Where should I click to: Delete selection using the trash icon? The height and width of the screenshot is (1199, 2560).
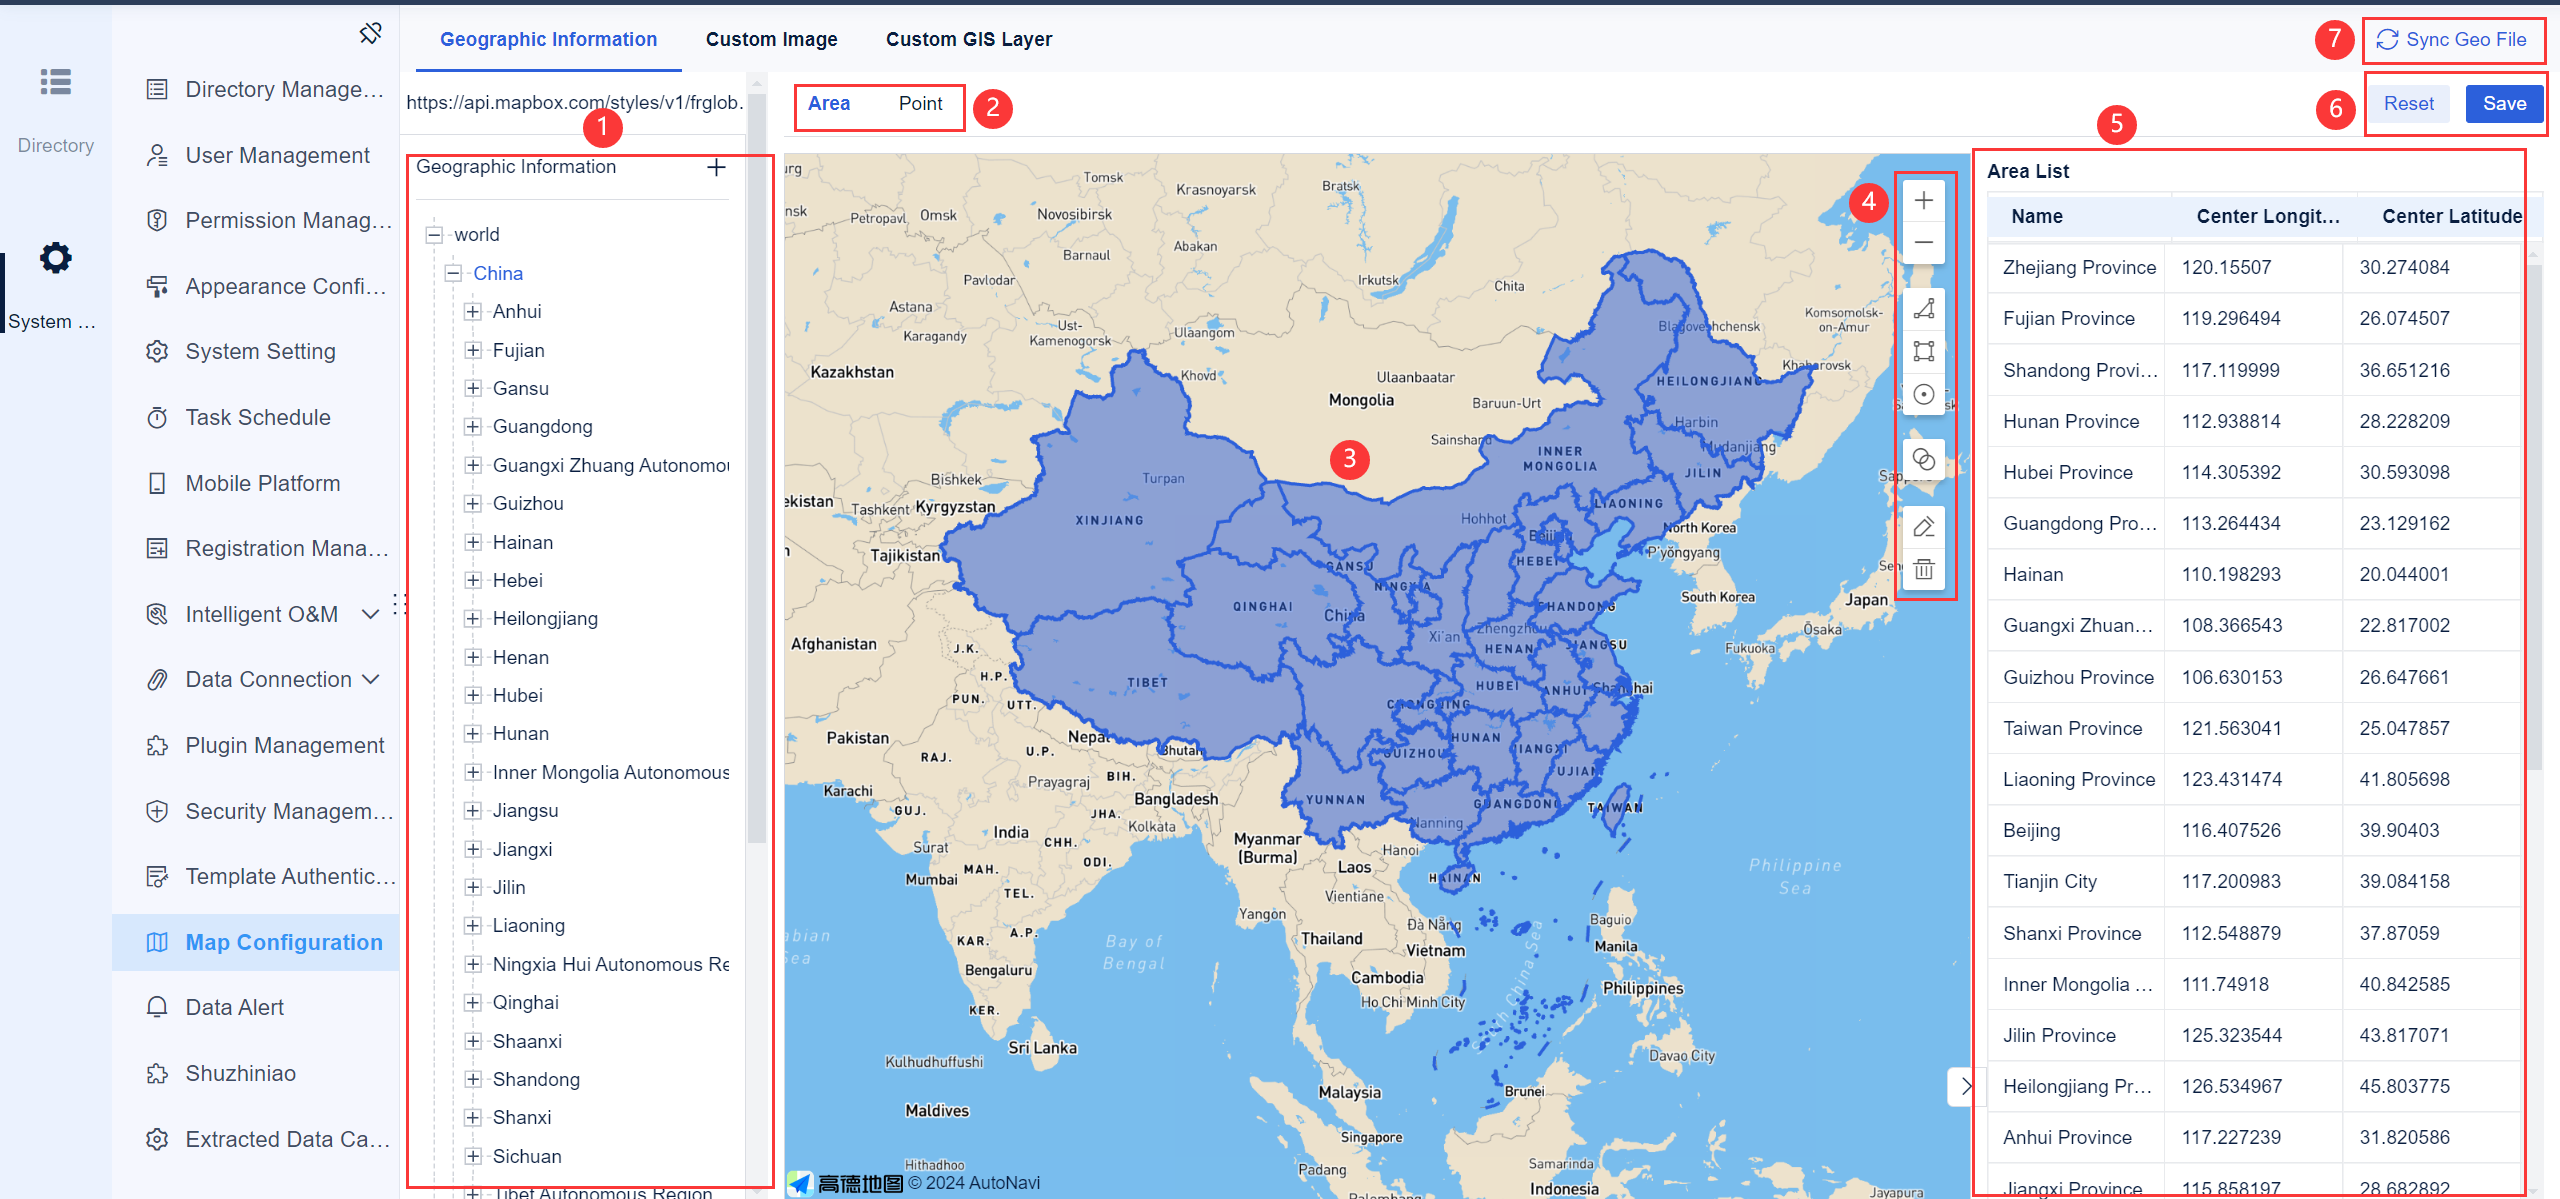point(1923,569)
